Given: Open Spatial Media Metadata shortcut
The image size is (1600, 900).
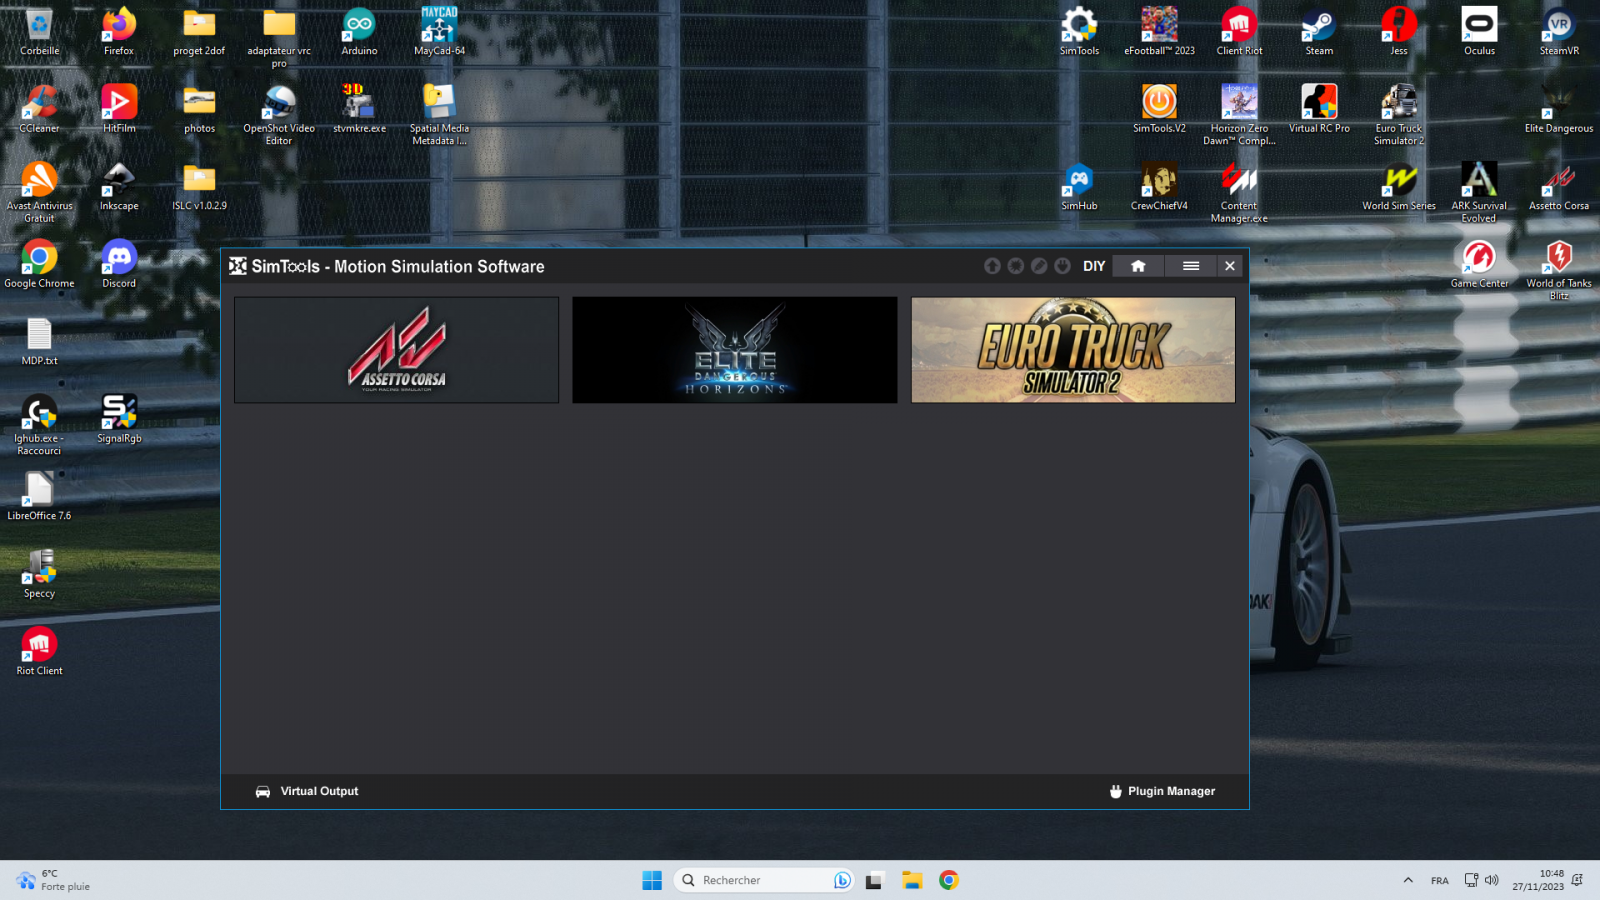Looking at the screenshot, I should pos(439,115).
